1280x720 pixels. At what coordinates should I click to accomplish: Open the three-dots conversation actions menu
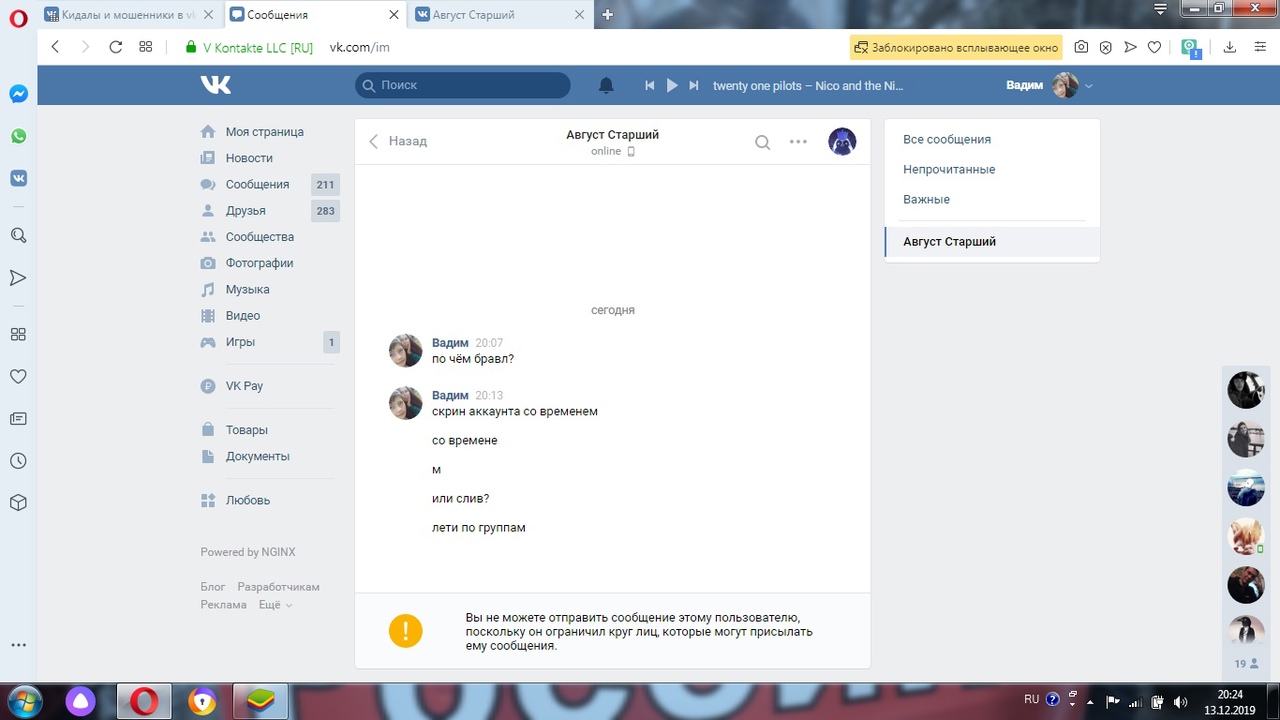tap(798, 142)
